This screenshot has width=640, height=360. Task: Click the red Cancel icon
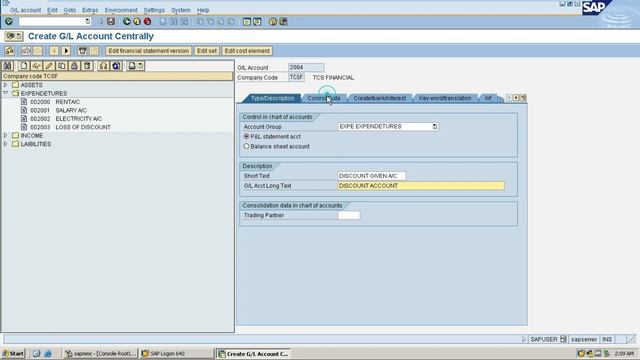(147, 21)
